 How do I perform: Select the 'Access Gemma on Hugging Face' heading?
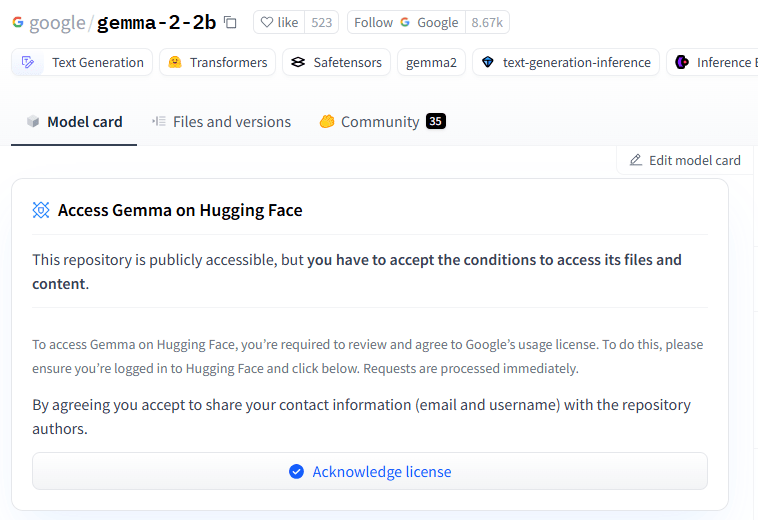click(x=180, y=210)
